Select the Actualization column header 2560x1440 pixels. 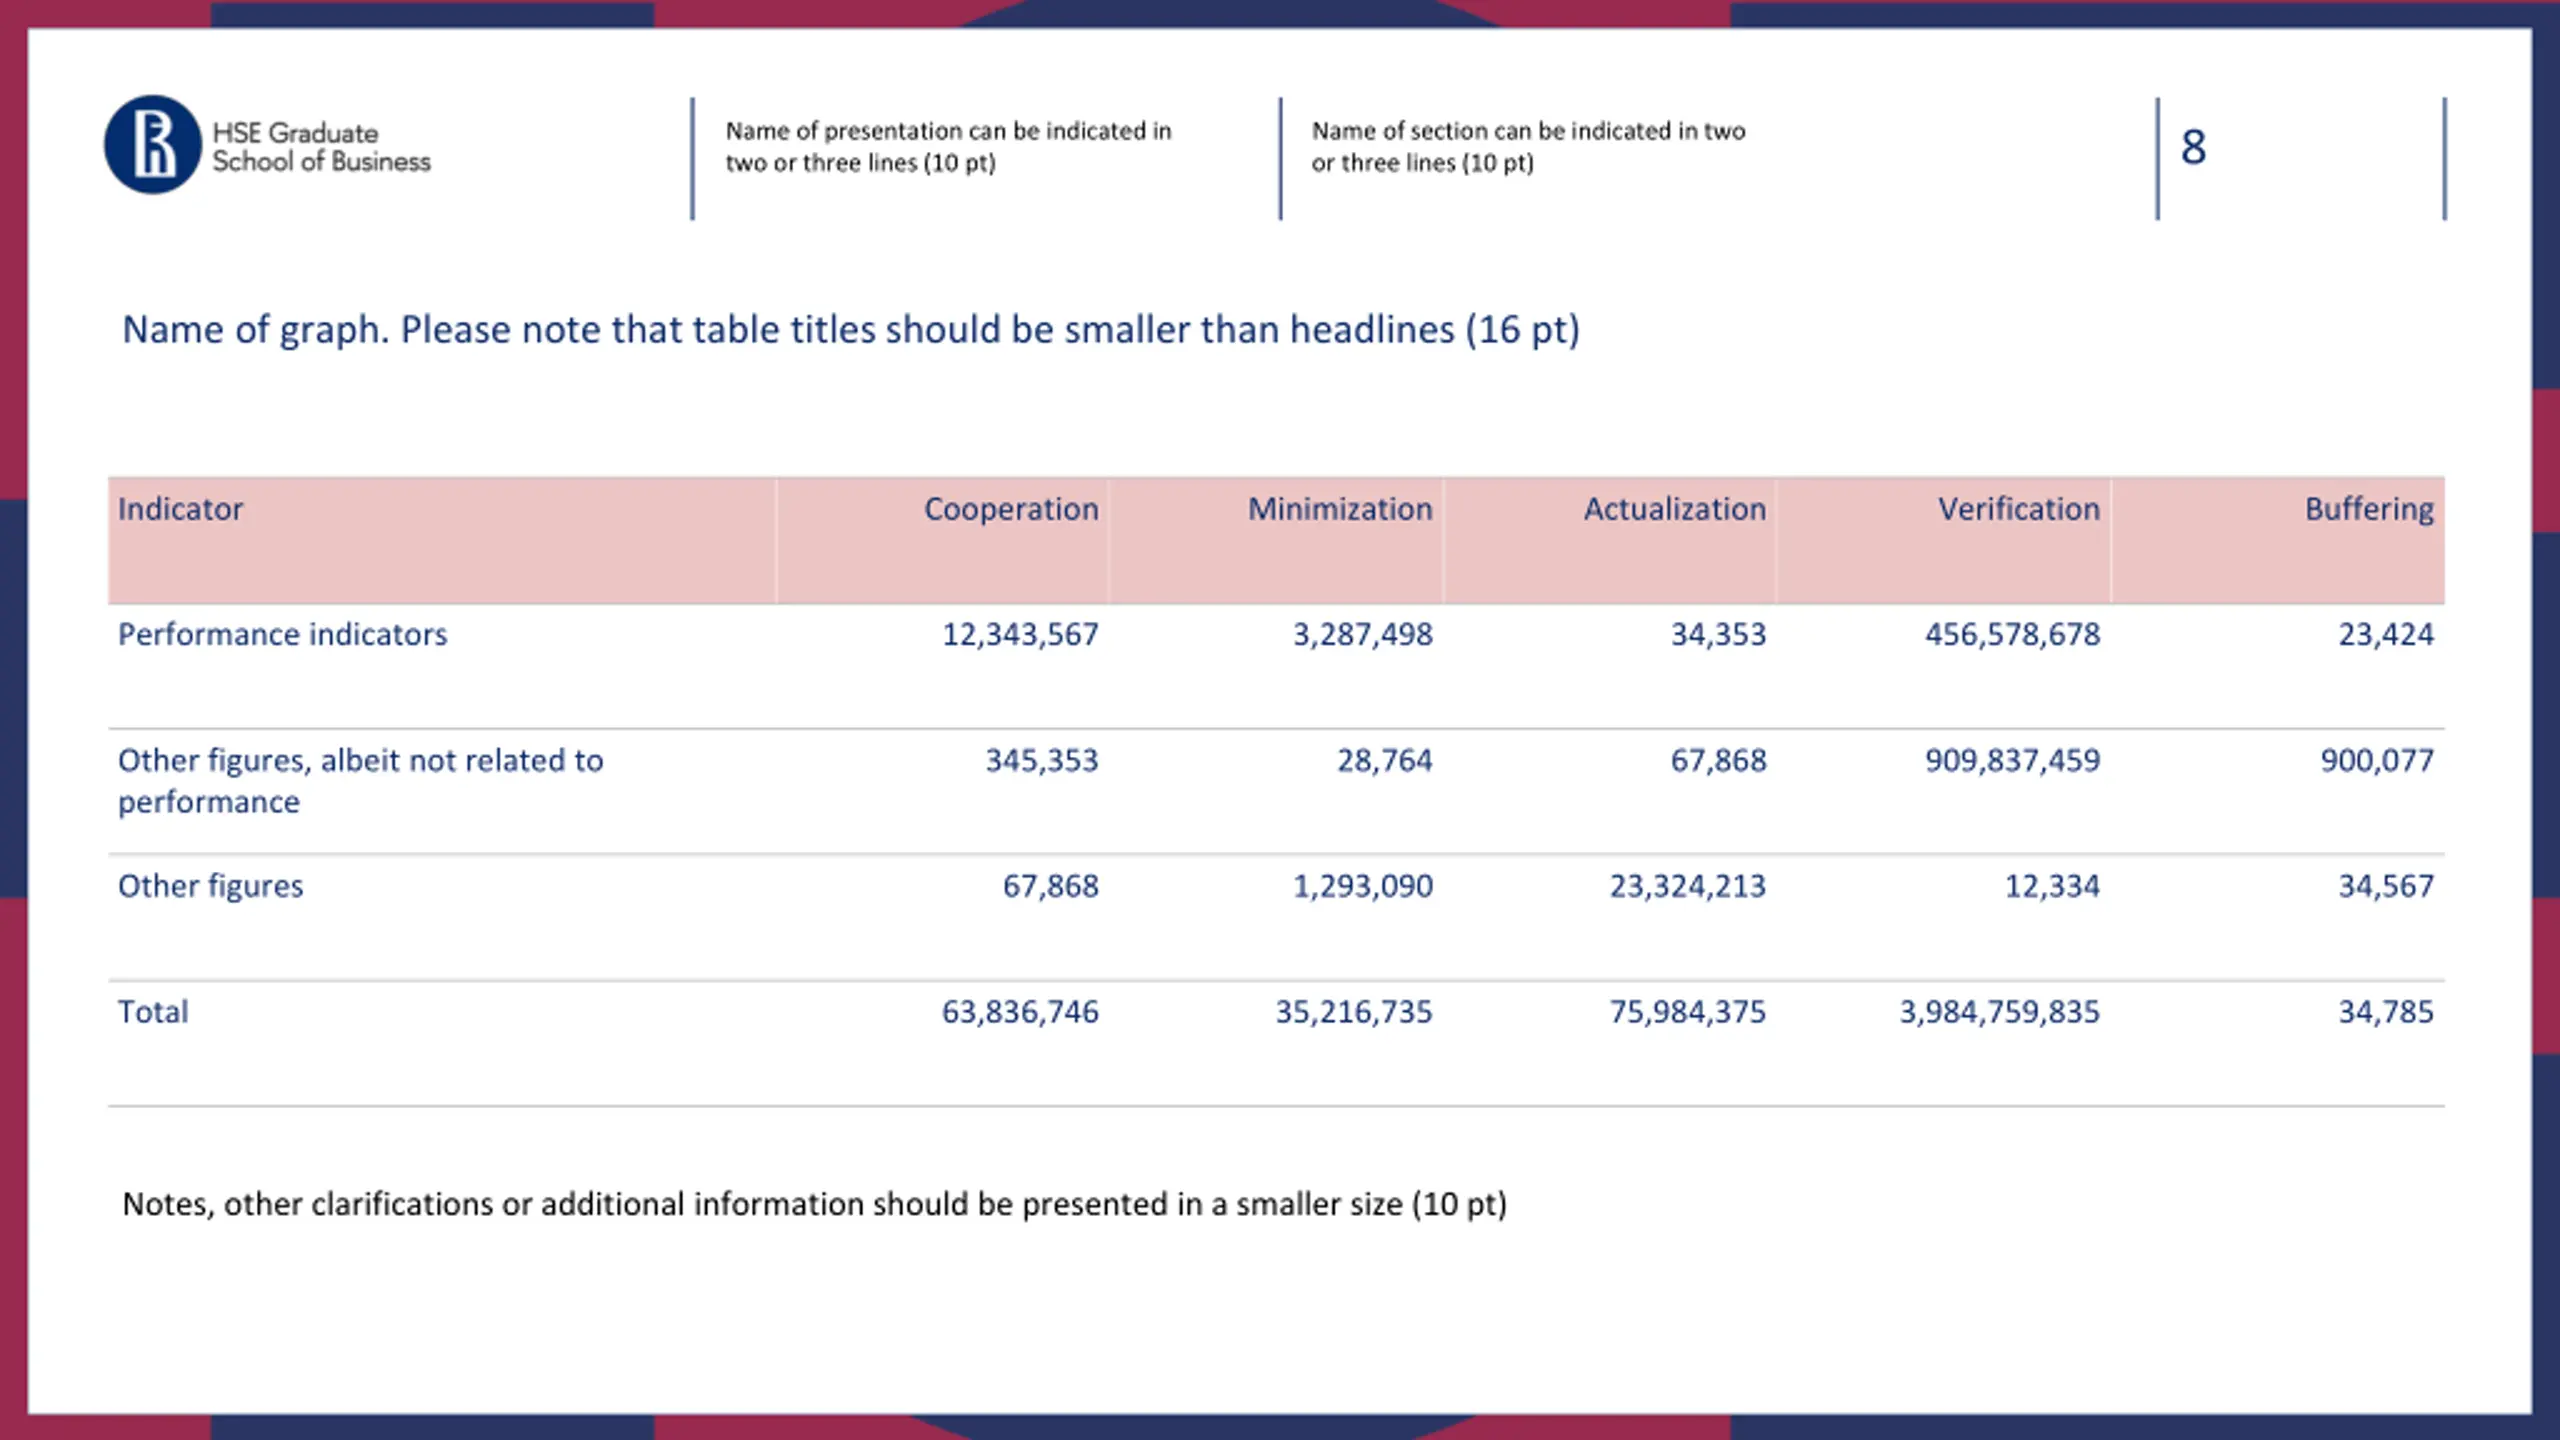point(1610,540)
